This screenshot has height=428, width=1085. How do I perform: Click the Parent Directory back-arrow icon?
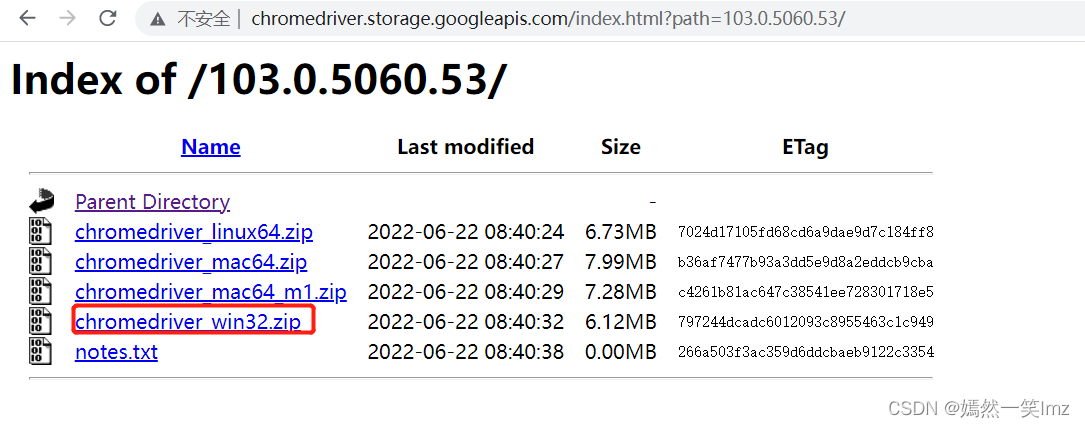[x=41, y=201]
